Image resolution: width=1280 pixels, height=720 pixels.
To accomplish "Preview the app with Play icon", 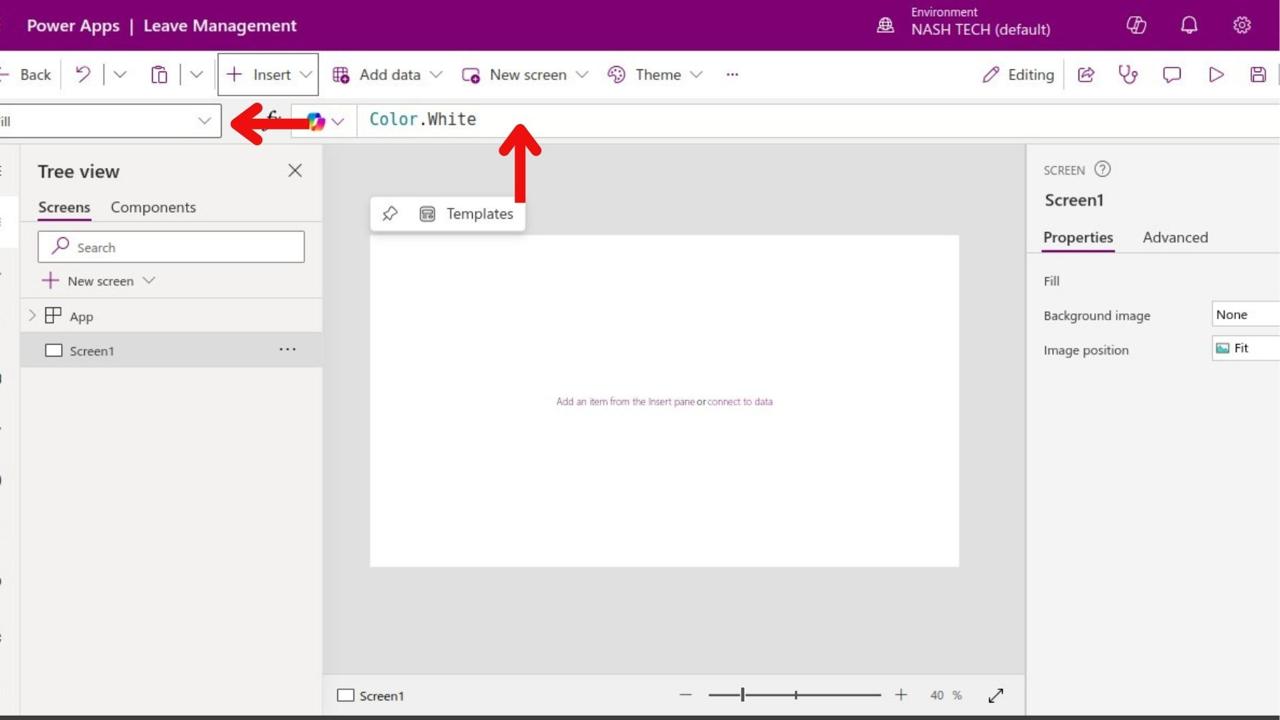I will 1216,75.
